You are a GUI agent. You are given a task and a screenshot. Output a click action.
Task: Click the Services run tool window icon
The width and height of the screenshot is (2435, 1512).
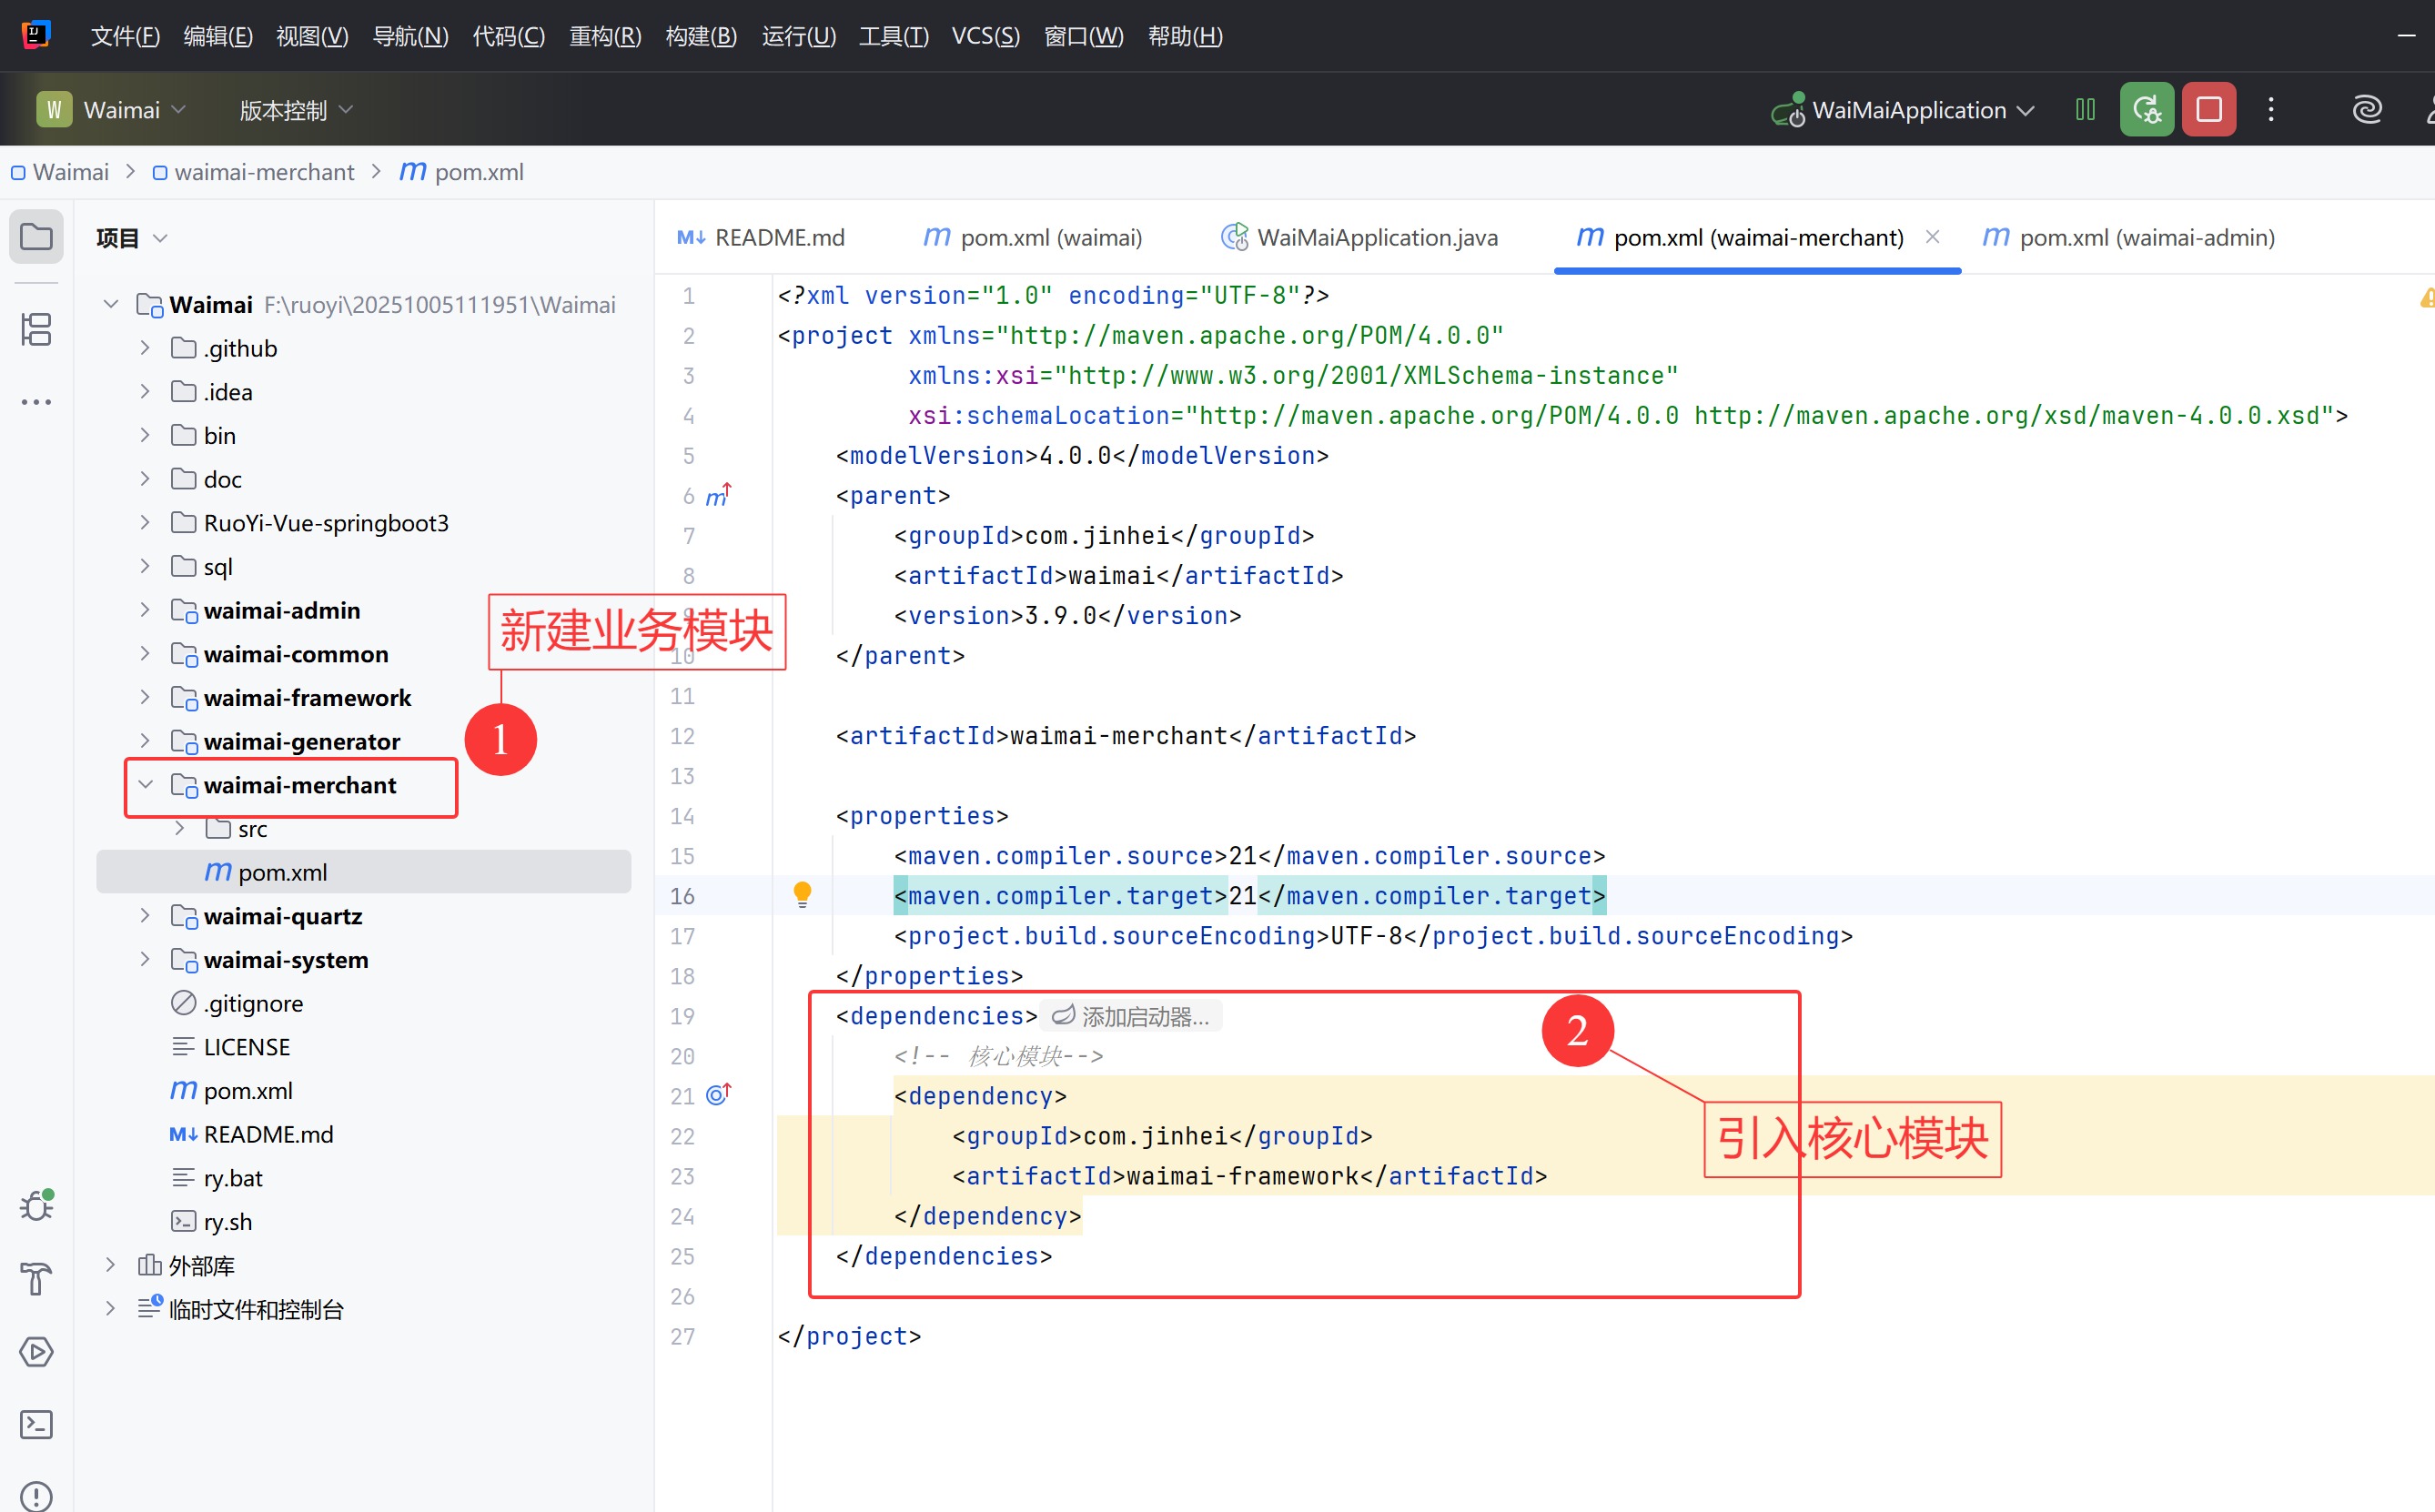(x=37, y=1352)
